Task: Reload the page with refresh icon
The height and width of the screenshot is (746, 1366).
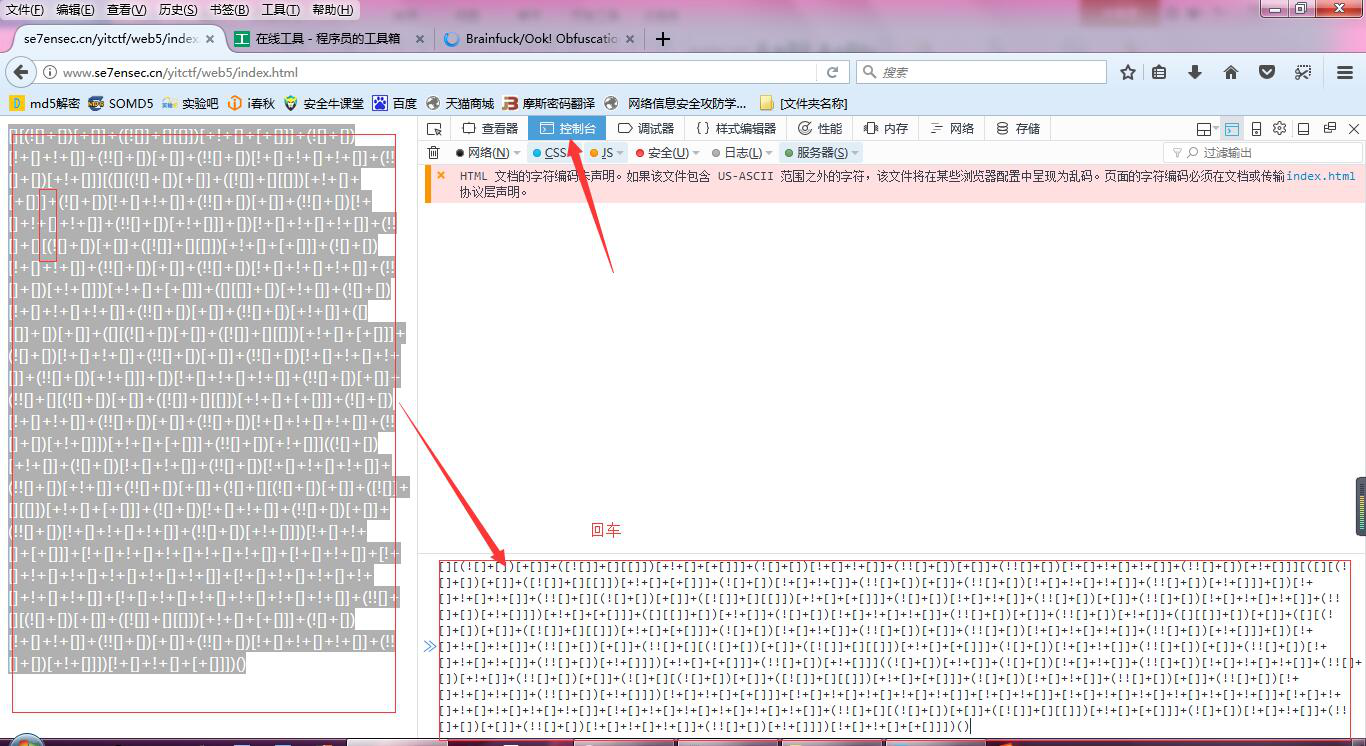Action: 832,72
